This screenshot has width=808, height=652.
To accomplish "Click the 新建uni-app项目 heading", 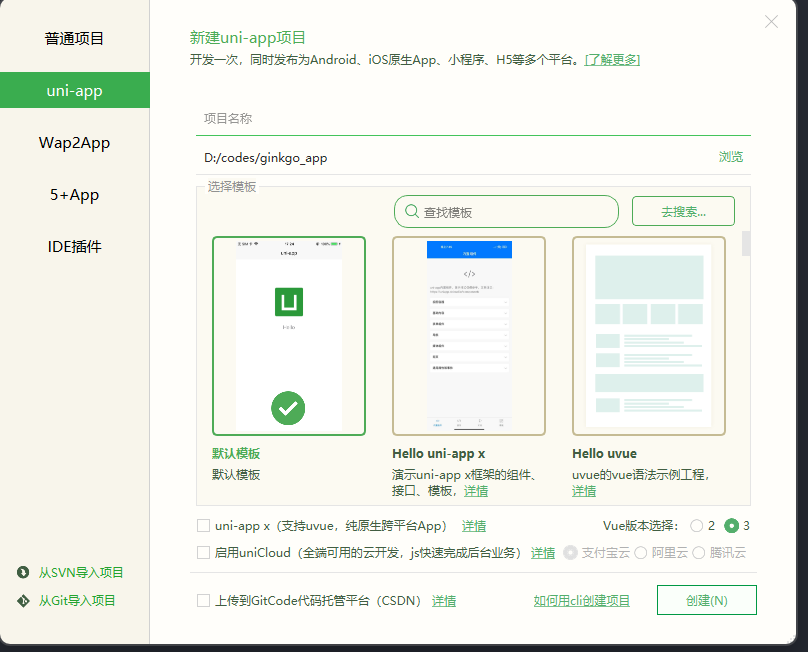I will tap(247, 38).
